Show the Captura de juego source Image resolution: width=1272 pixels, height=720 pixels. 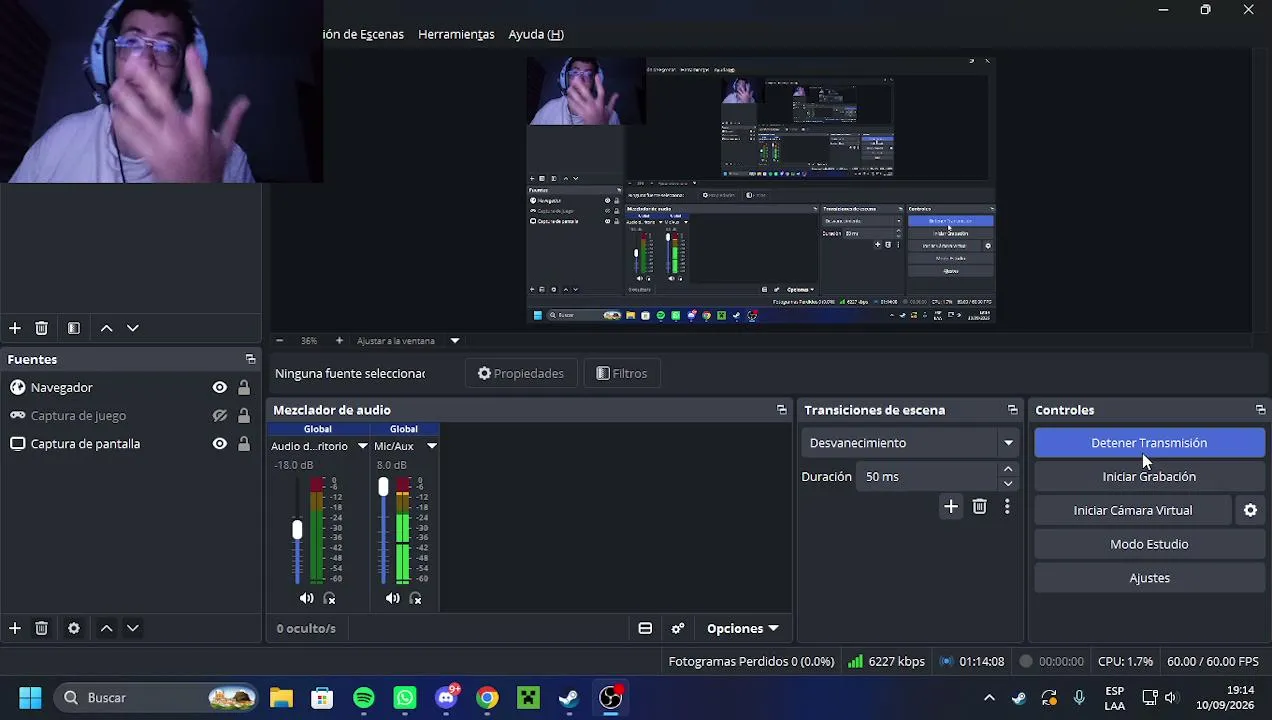[219, 416]
